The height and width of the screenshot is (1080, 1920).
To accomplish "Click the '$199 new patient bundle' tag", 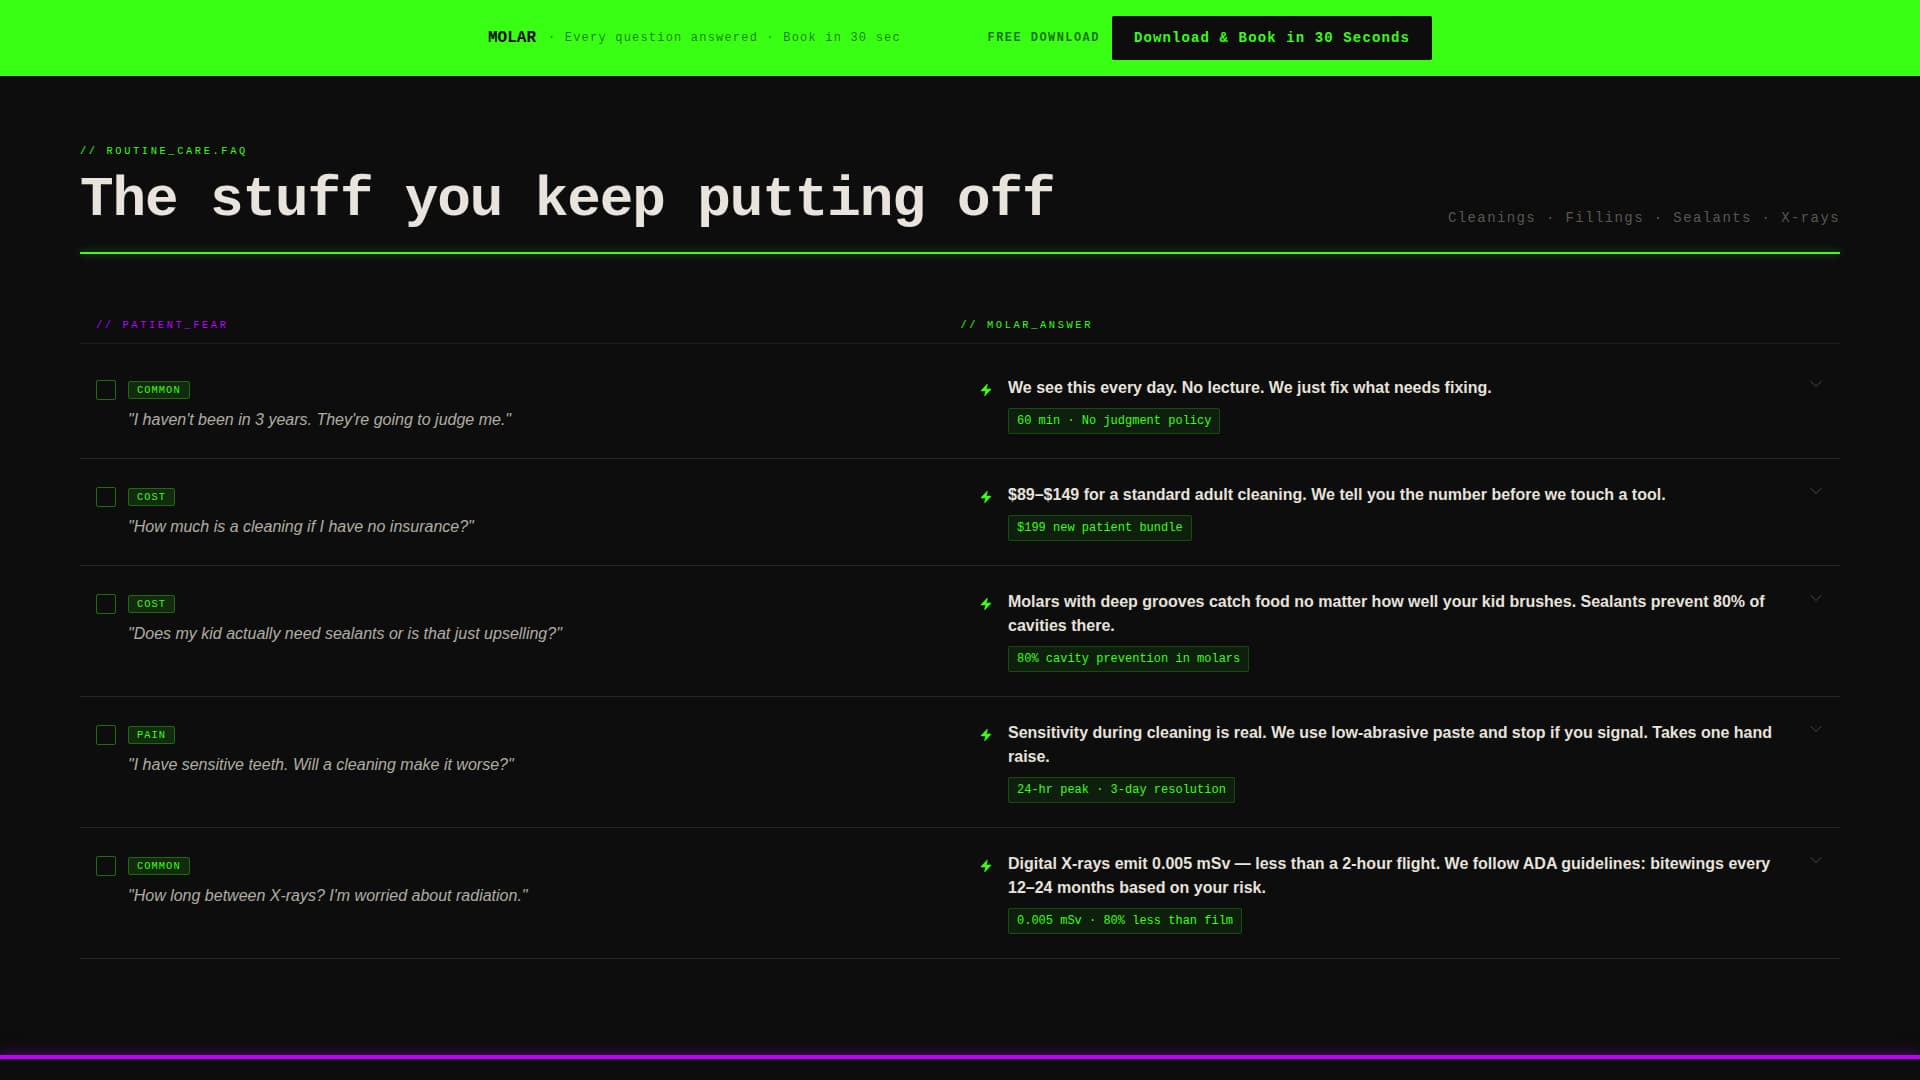I will (x=1099, y=527).
